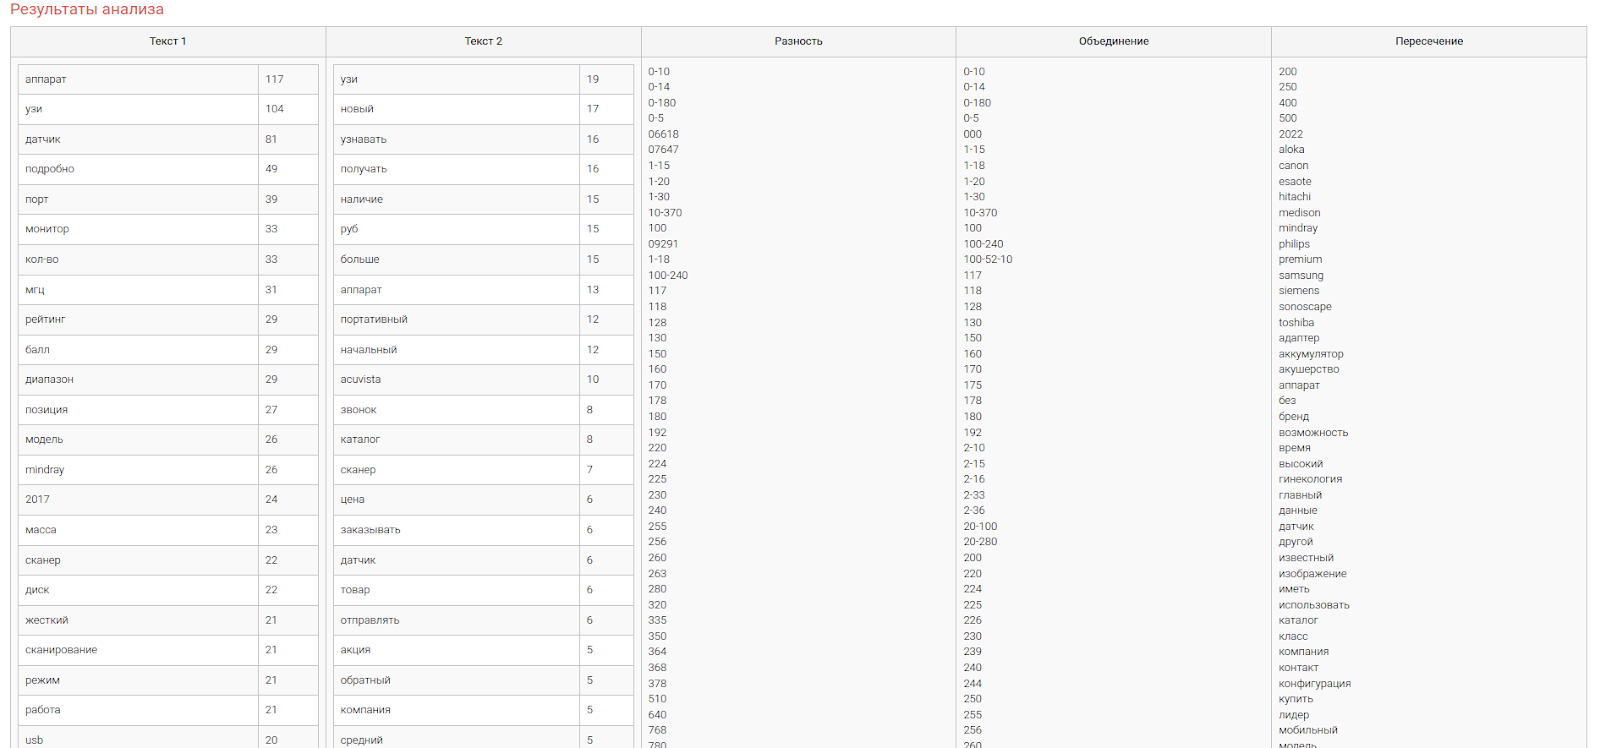
Task: Click the "Пересечение" column header
Action: pos(1428,41)
